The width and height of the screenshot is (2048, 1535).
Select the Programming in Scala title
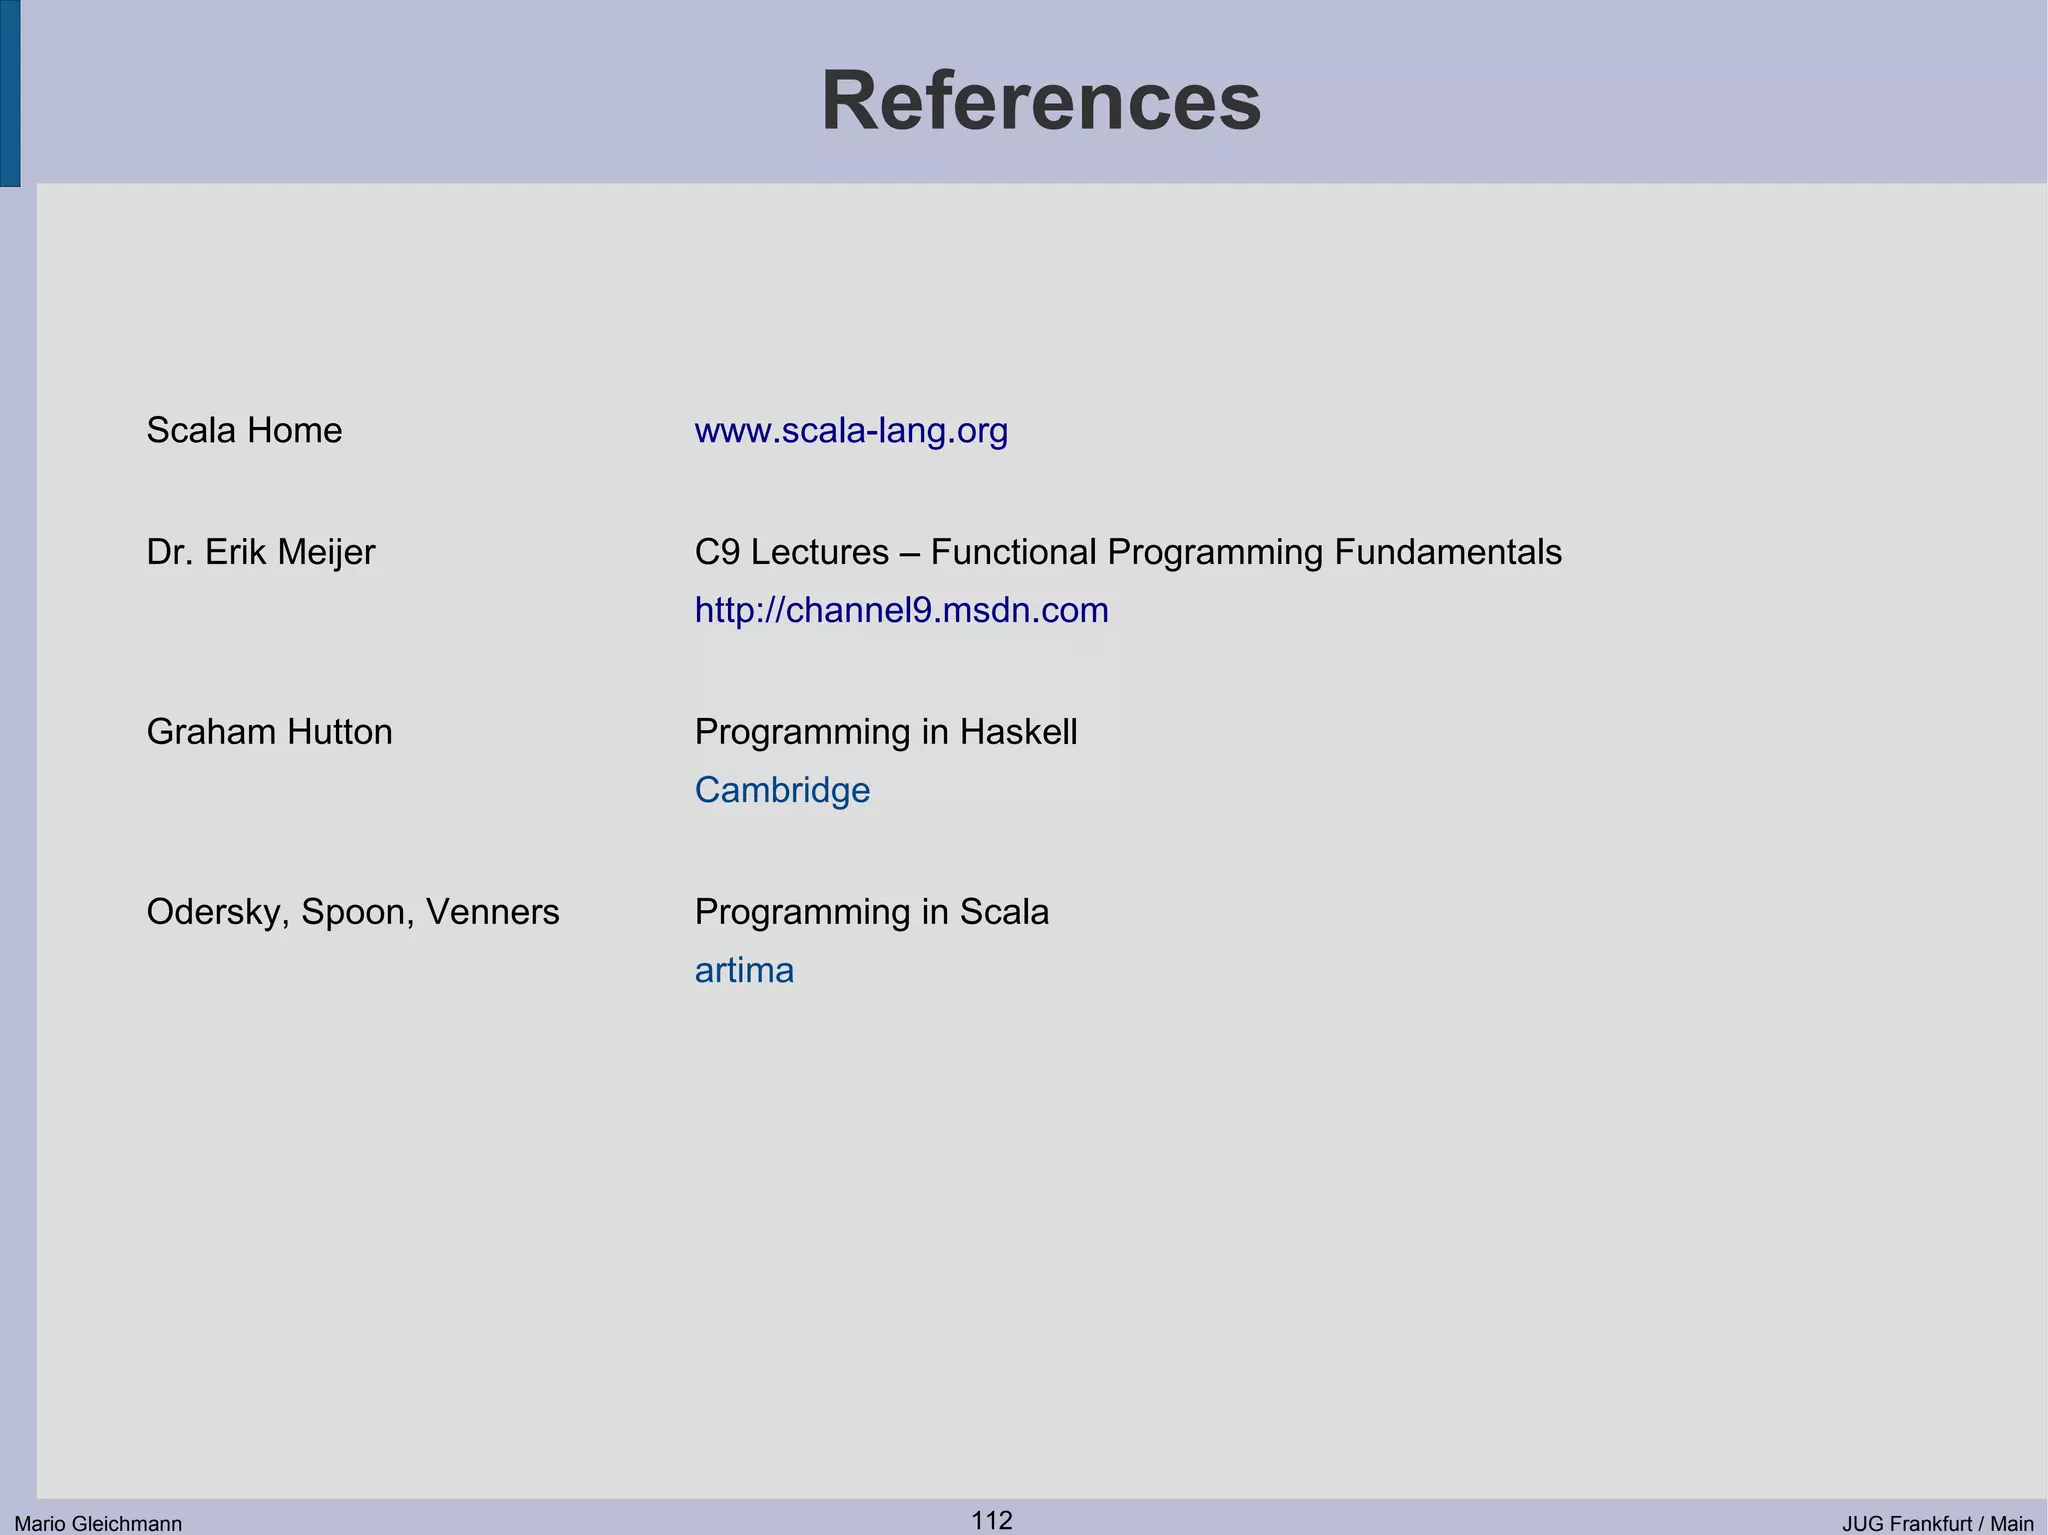pyautogui.click(x=871, y=912)
